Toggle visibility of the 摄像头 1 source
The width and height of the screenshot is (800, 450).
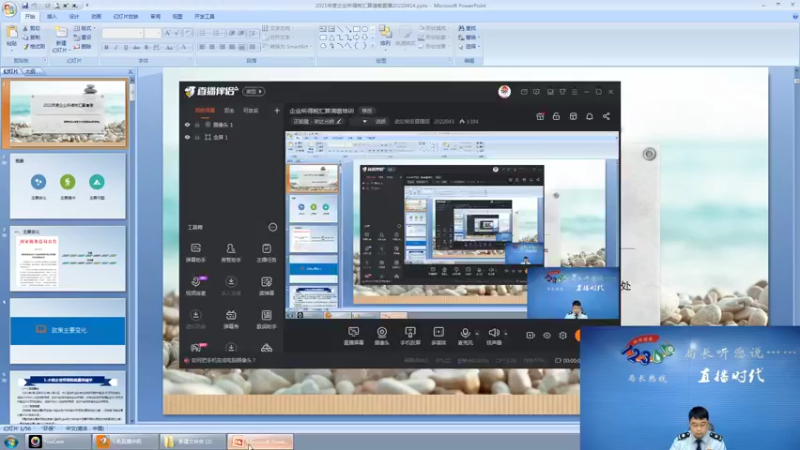click(187, 124)
